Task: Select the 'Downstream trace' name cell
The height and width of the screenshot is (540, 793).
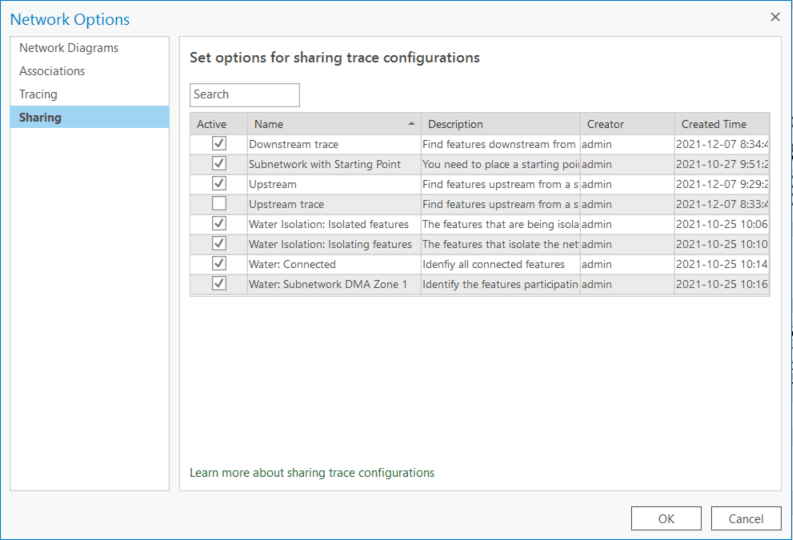Action: 334,144
